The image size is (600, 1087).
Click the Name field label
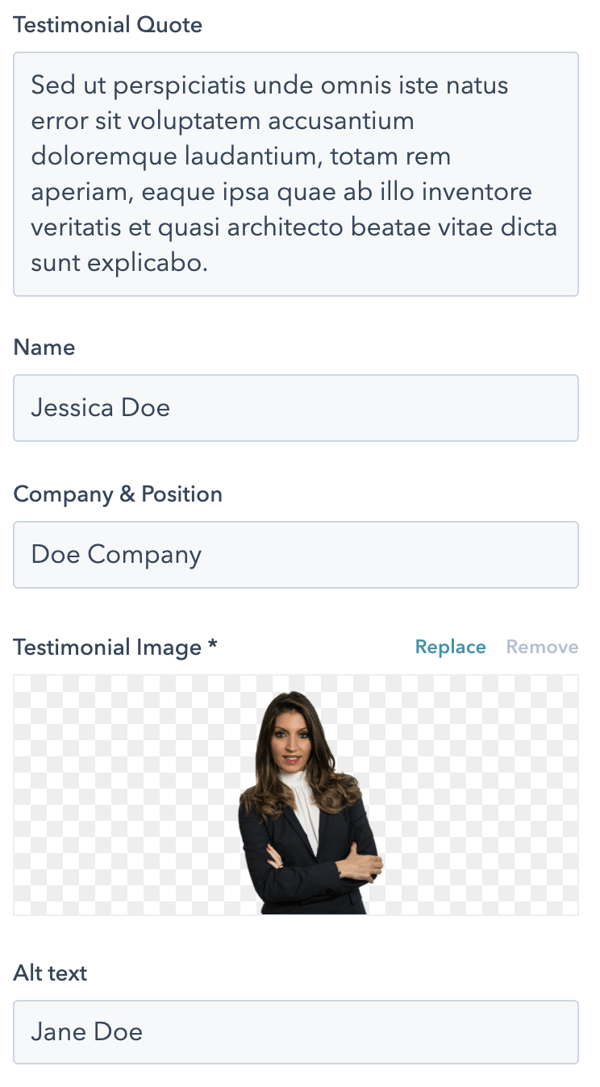click(44, 347)
